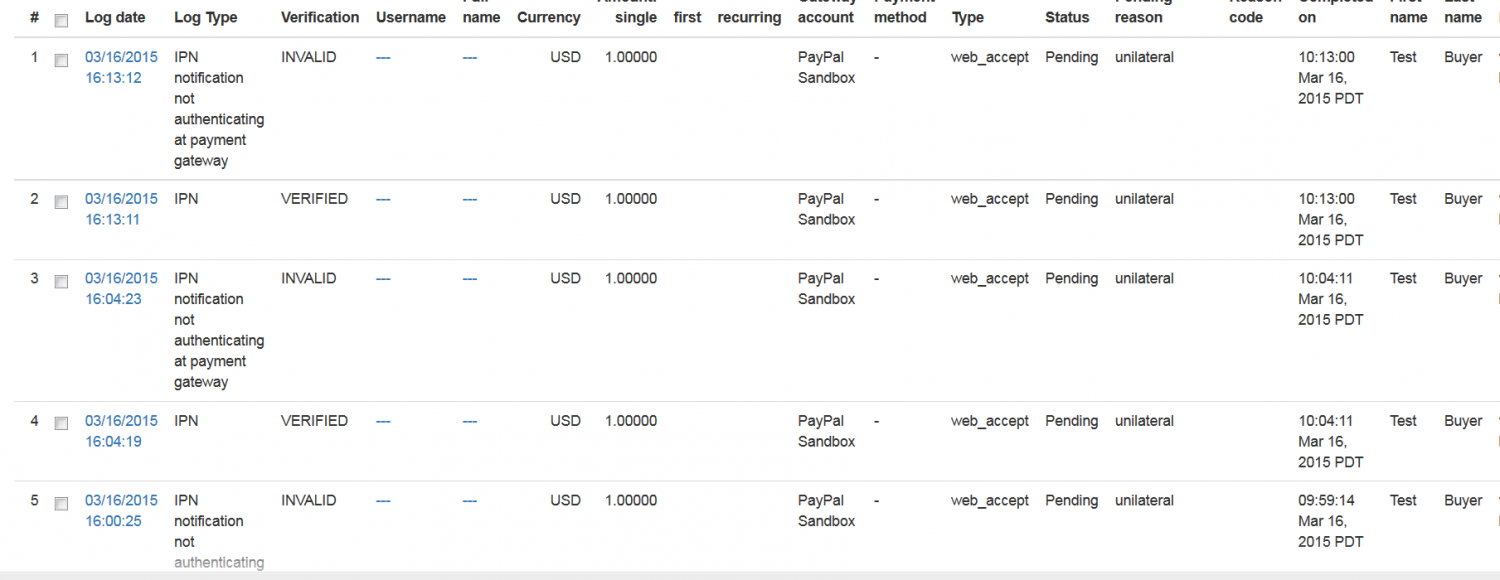Sort by the Log date column header

115,17
